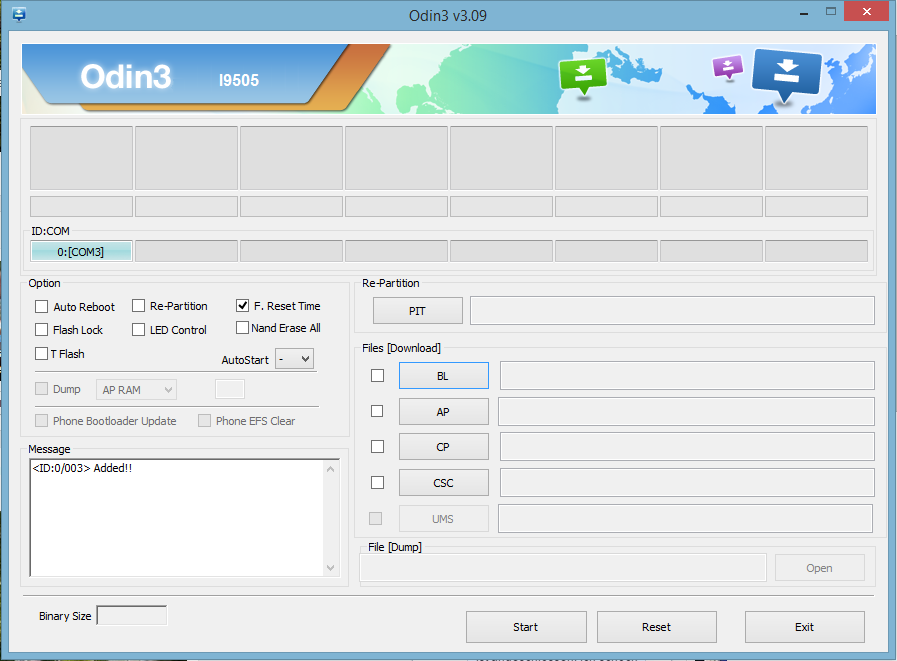Open the AutoStart dropdown

pyautogui.click(x=294, y=358)
